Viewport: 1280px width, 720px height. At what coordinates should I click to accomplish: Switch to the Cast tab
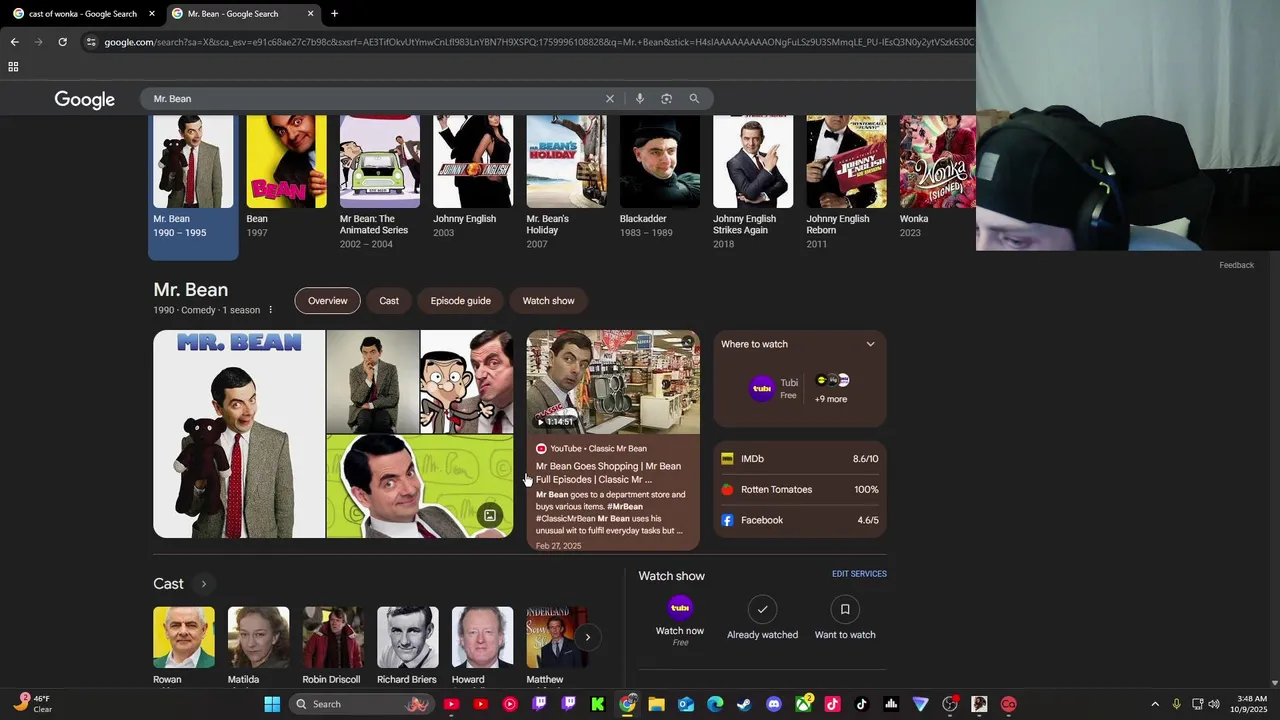389,301
